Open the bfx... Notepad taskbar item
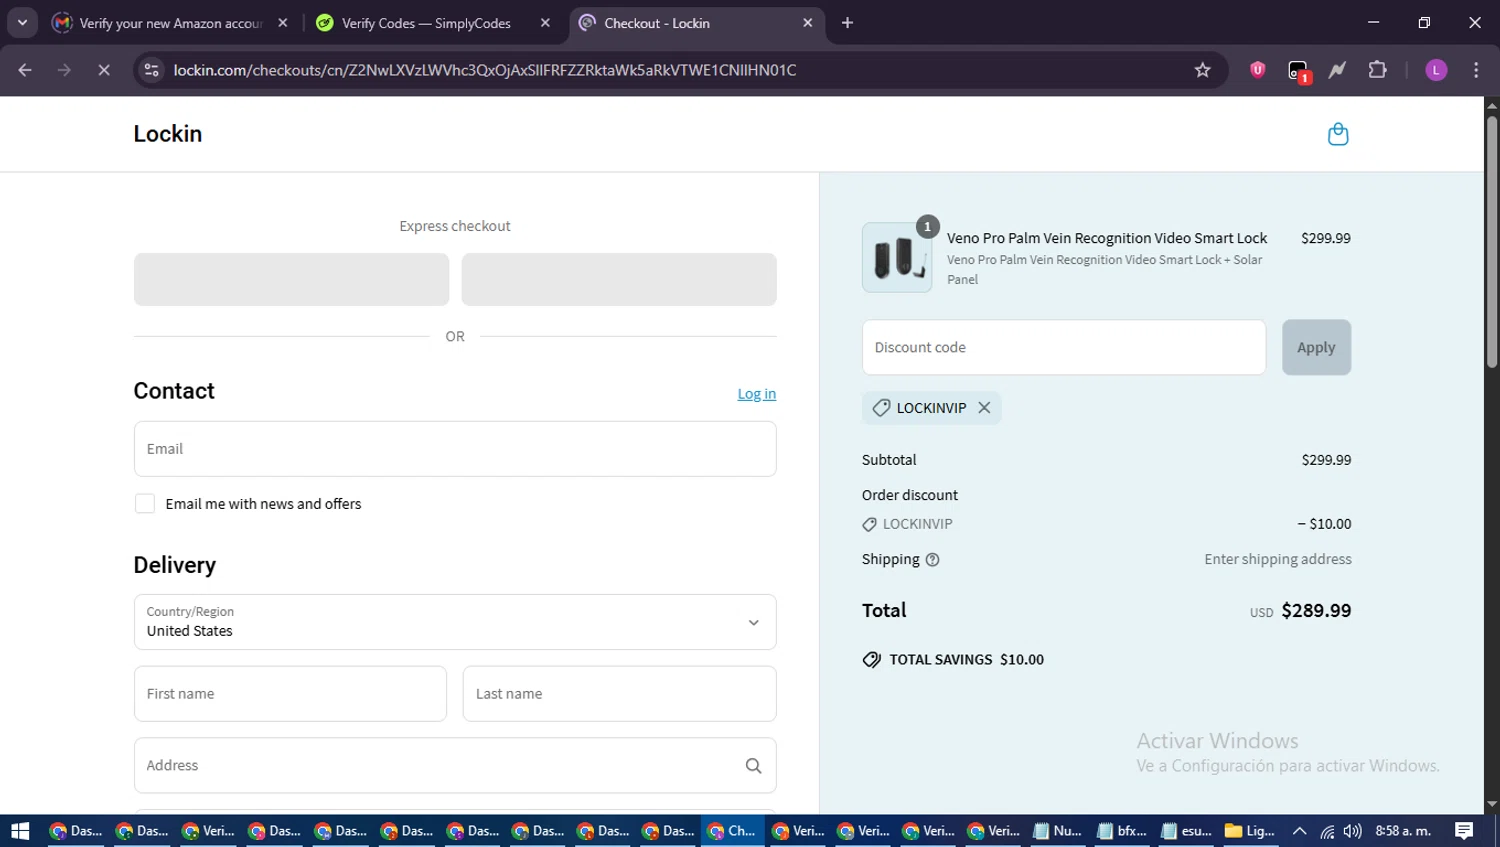Screen dimensions: 1500x847 [x=1121, y=831]
